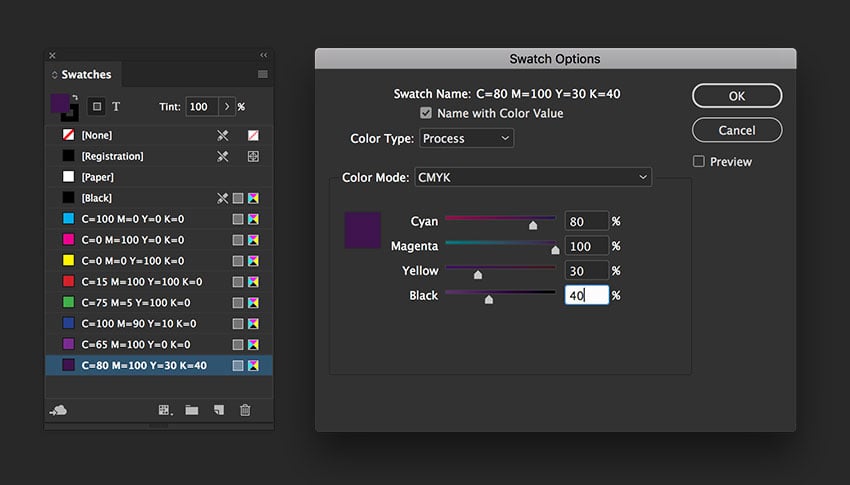Click process icon on C=15 M=100 Y=100 K=0 row
This screenshot has height=485, width=850.
(x=238, y=282)
